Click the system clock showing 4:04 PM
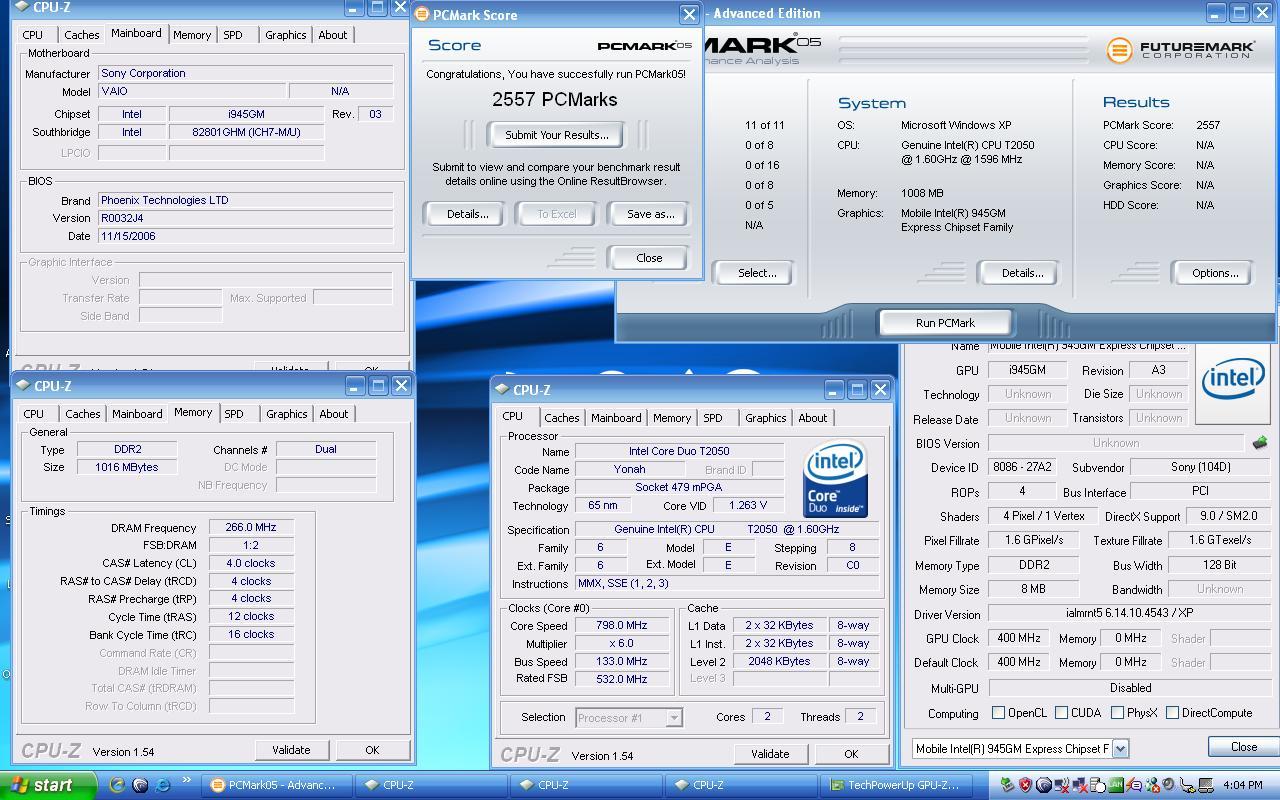 tap(1243, 785)
